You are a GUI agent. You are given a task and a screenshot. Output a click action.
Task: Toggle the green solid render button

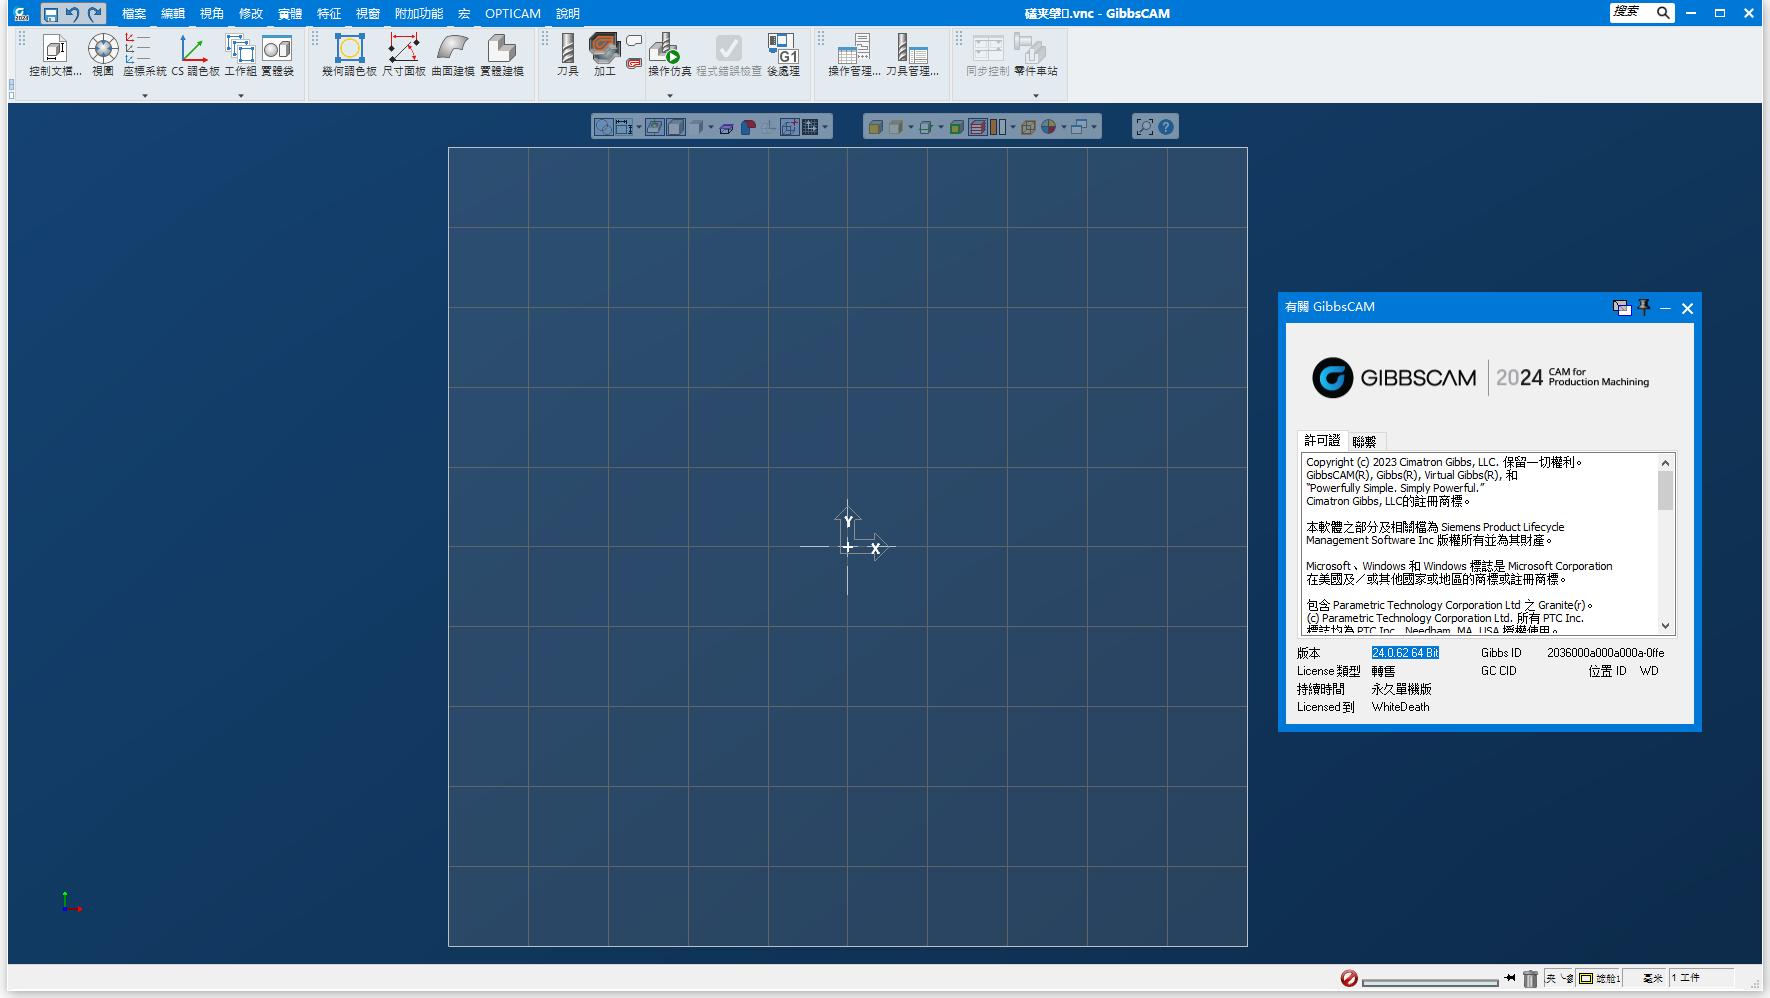click(957, 127)
